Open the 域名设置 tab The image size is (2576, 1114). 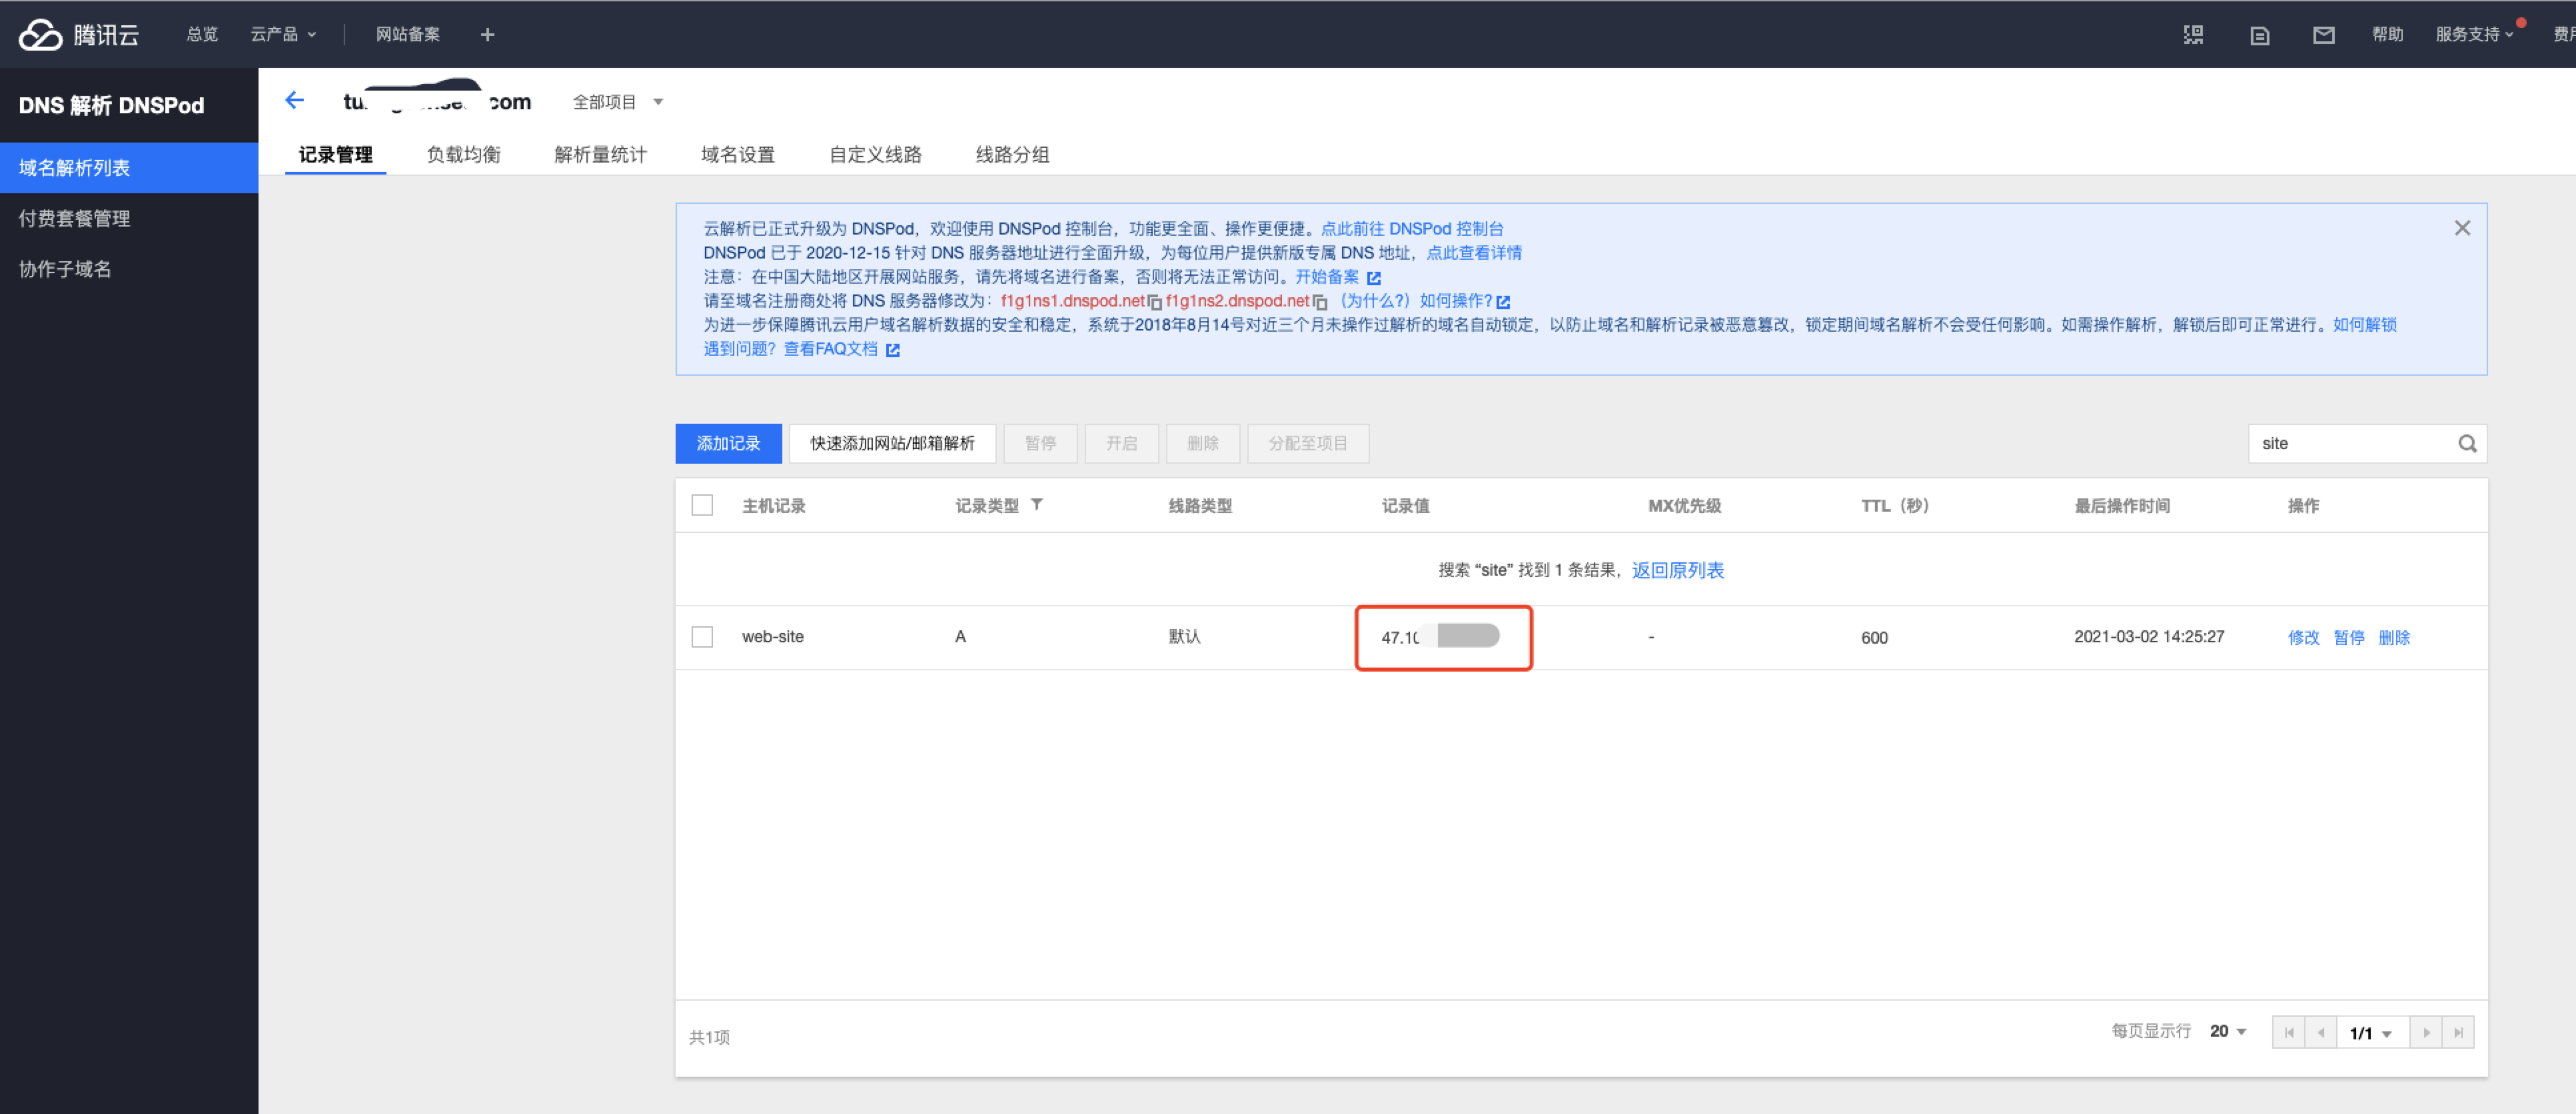click(x=737, y=154)
